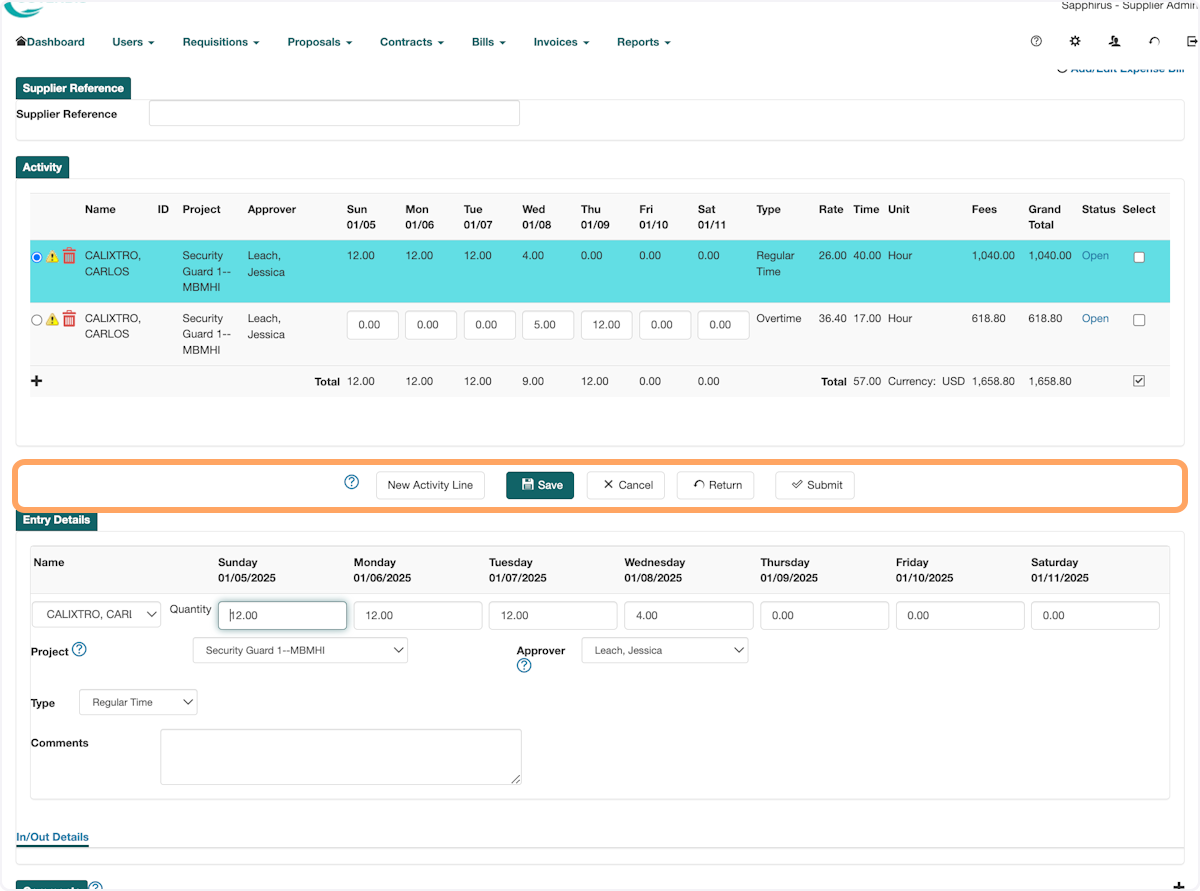Expand the Contracts menu
1200x891 pixels.
tap(412, 42)
